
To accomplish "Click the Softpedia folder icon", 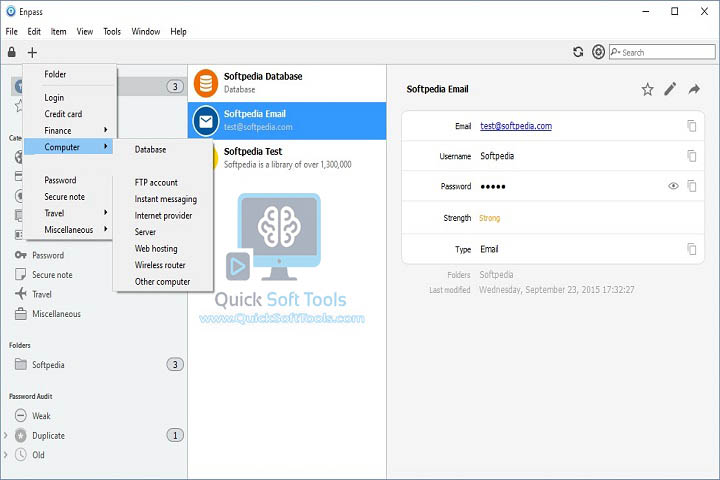I will (x=20, y=364).
